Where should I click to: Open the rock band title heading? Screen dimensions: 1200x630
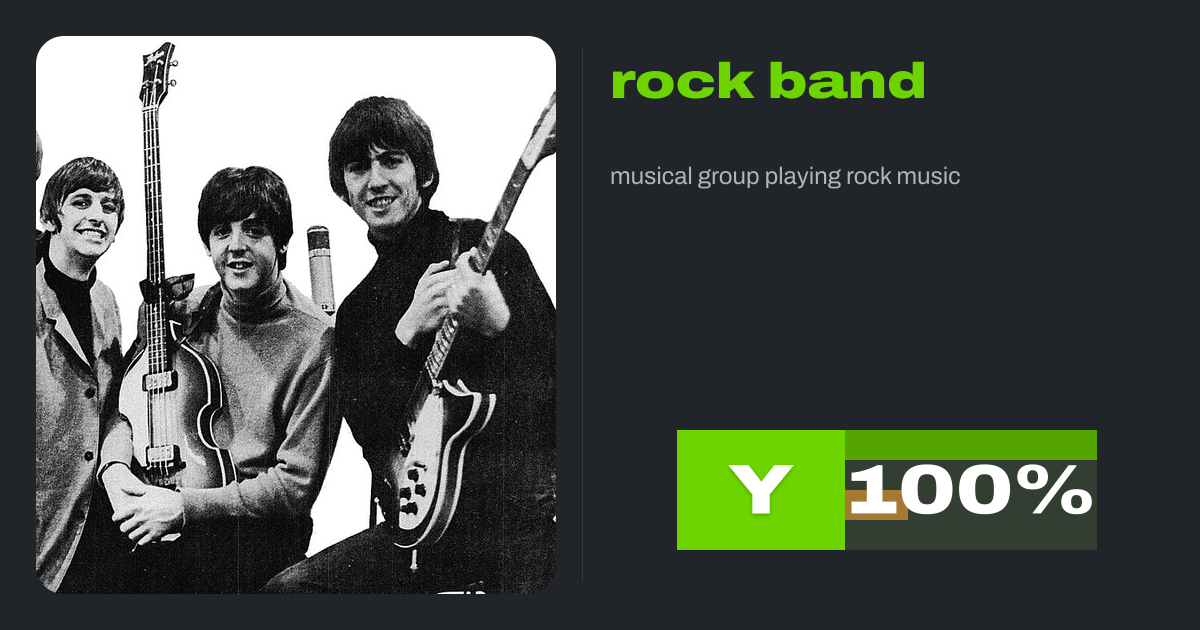(767, 82)
